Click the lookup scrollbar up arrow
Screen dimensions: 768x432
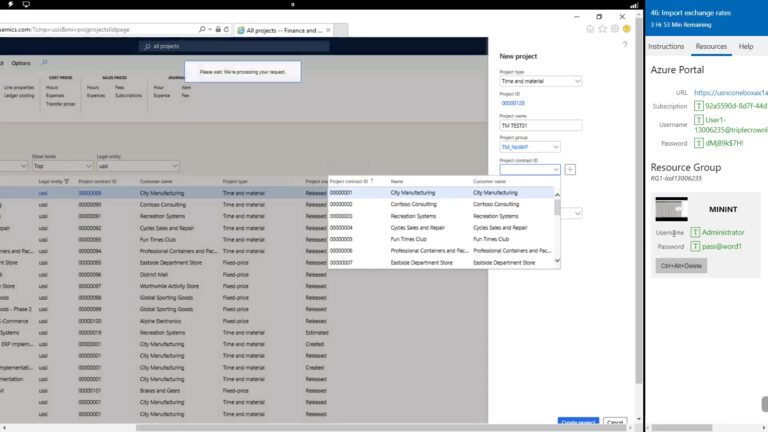click(x=557, y=195)
